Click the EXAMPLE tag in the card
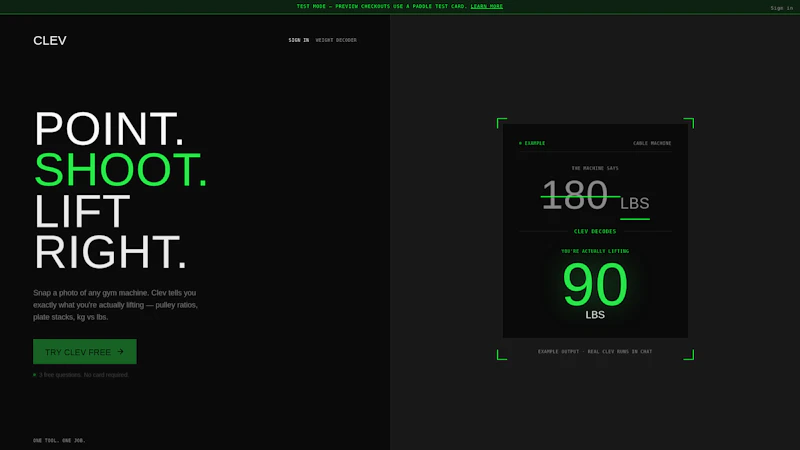Viewport: 800px width, 450px height. (x=532, y=143)
